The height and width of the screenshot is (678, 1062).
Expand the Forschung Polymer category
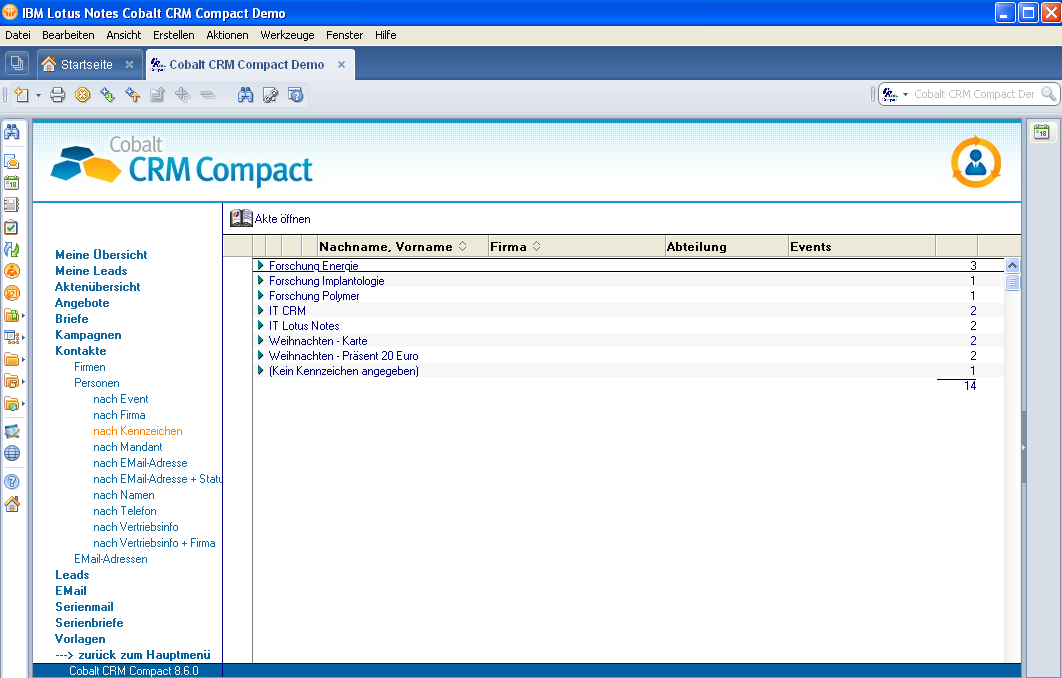[x=261, y=295]
